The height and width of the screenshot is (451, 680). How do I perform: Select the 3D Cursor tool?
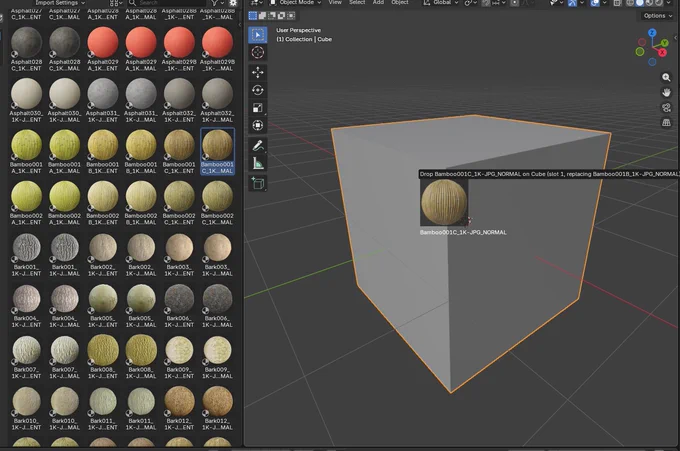(x=258, y=52)
